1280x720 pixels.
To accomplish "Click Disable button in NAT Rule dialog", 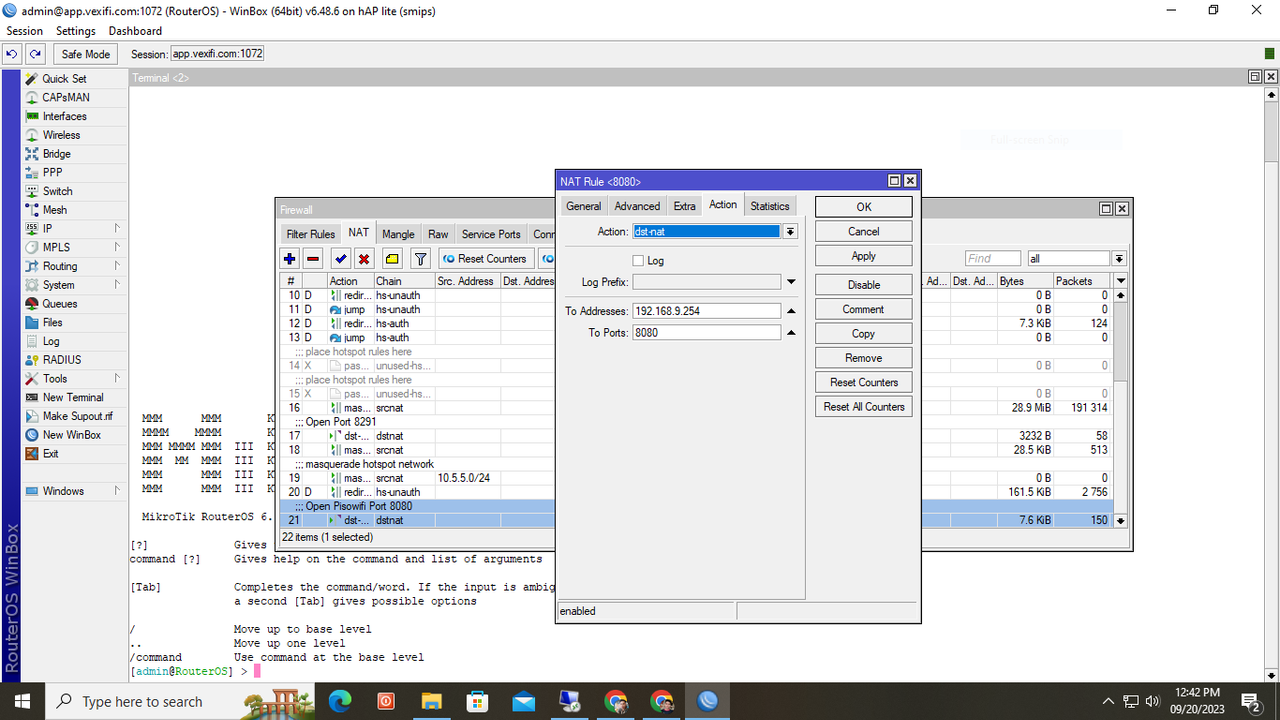I will click(x=864, y=285).
